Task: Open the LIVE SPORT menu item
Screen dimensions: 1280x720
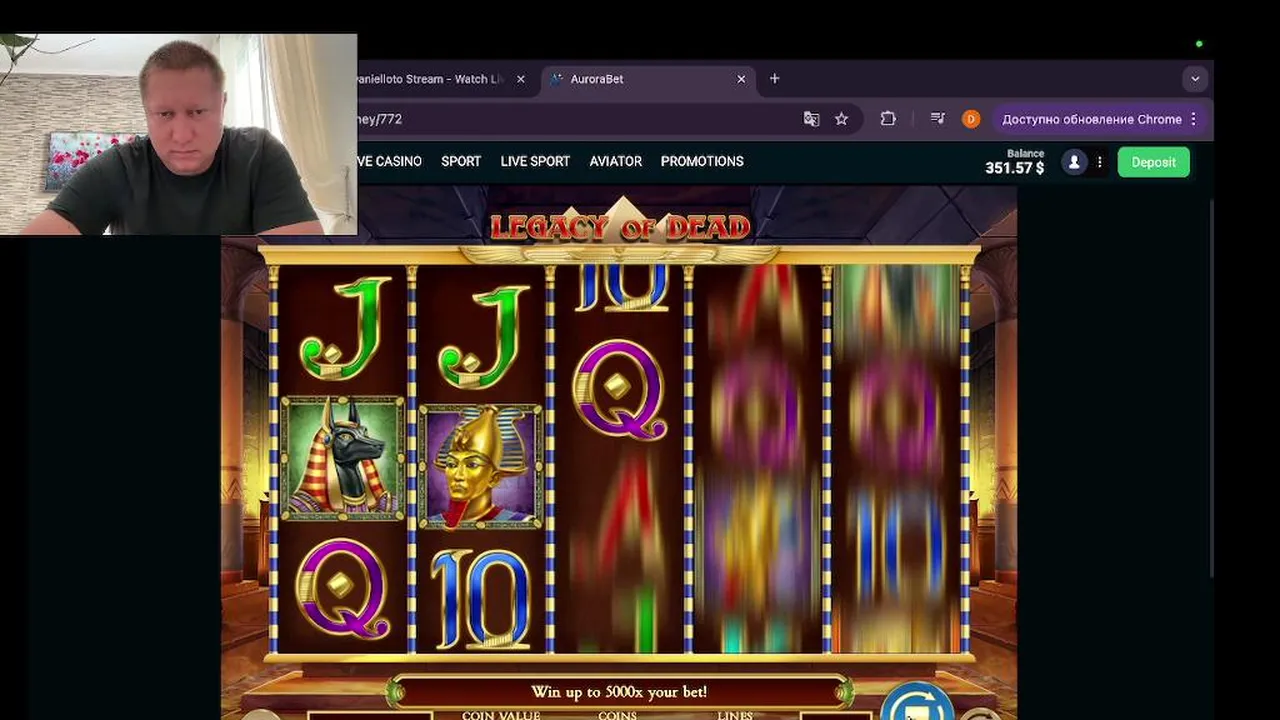Action: (x=535, y=161)
